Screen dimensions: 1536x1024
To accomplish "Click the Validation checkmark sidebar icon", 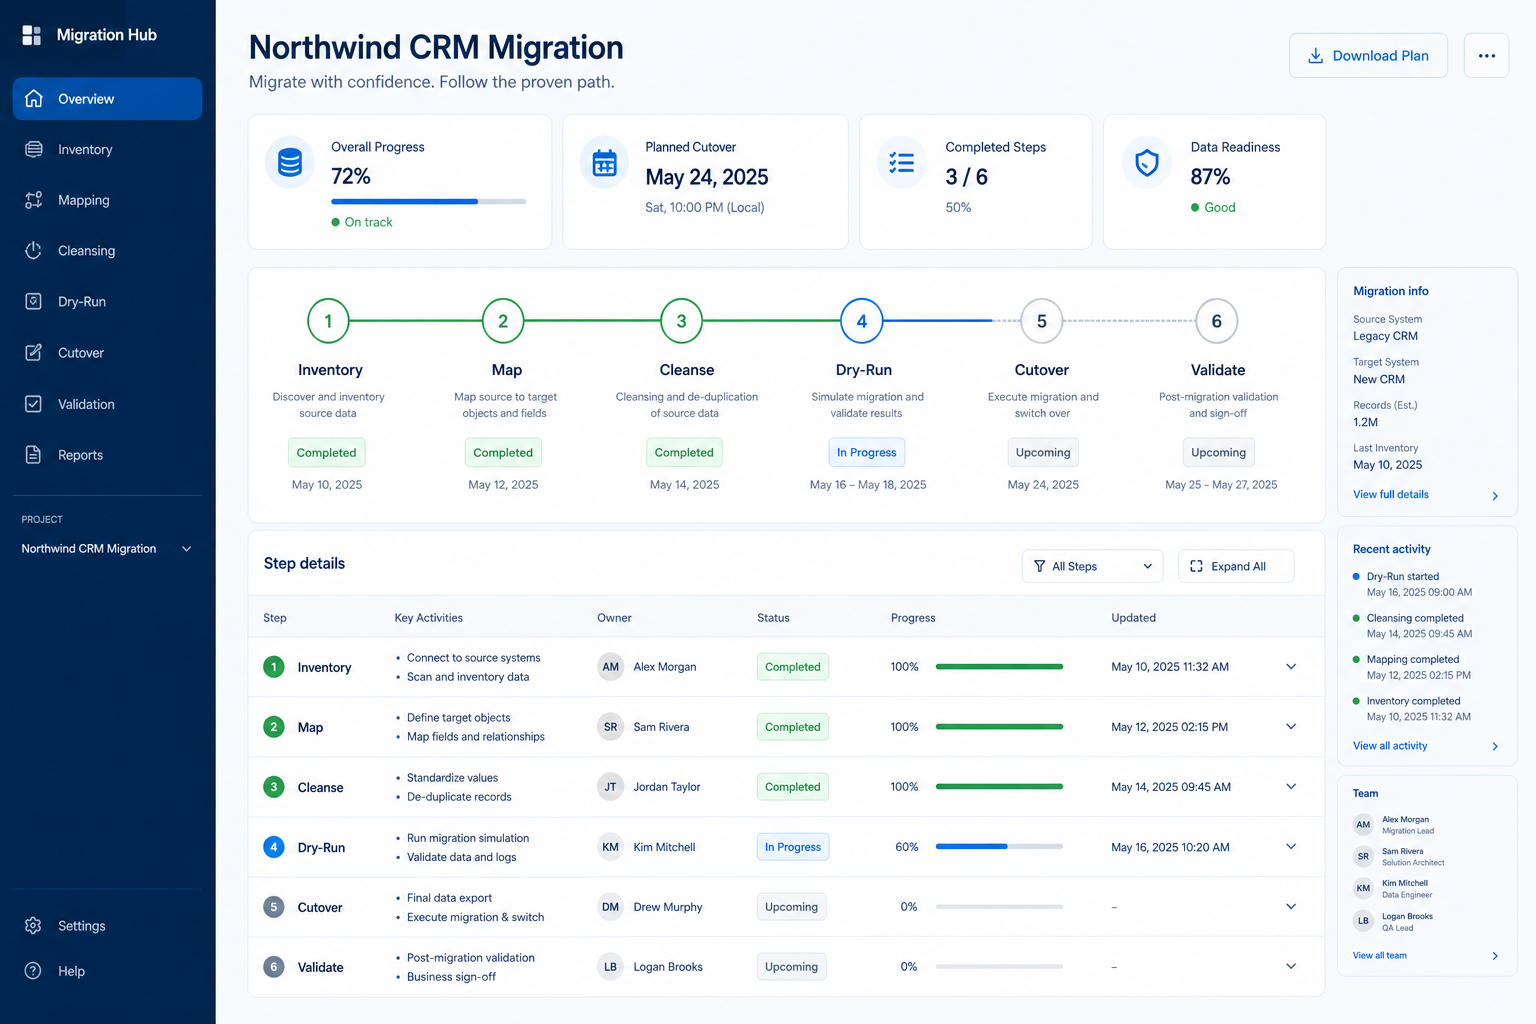I will 34,404.
